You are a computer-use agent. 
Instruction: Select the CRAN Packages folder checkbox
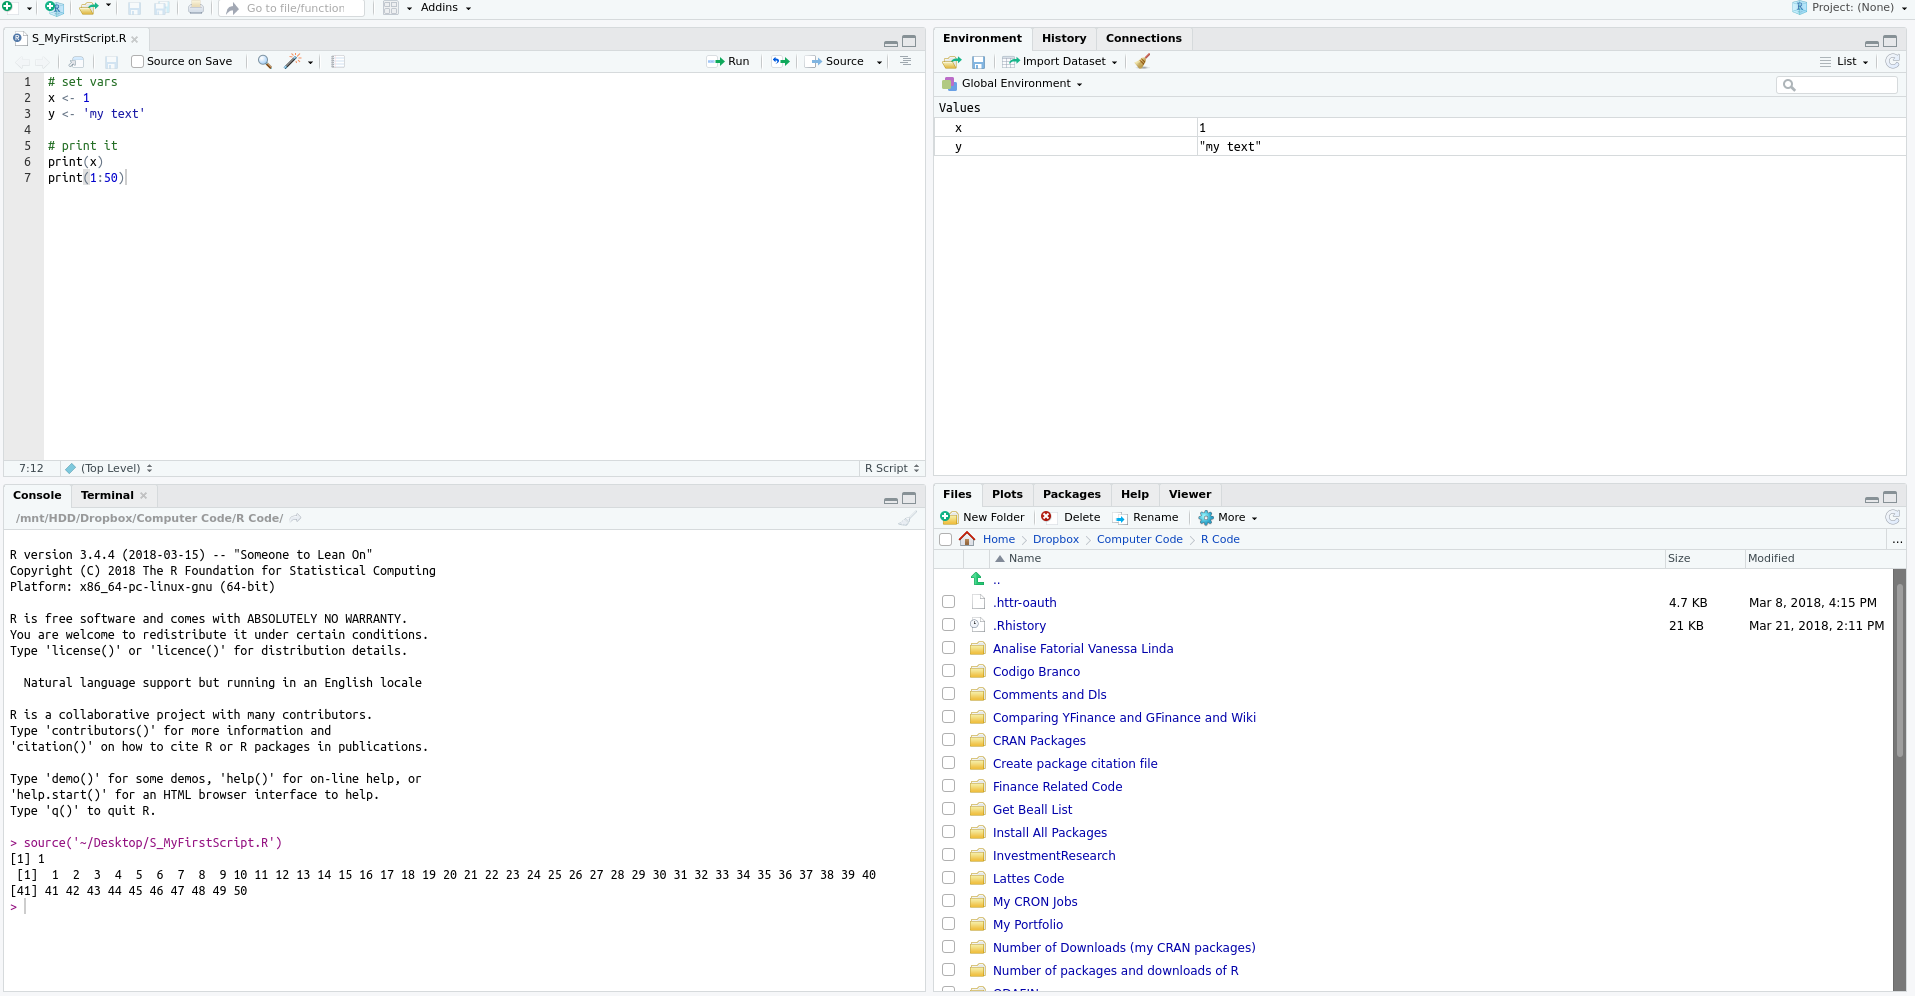[x=948, y=740]
